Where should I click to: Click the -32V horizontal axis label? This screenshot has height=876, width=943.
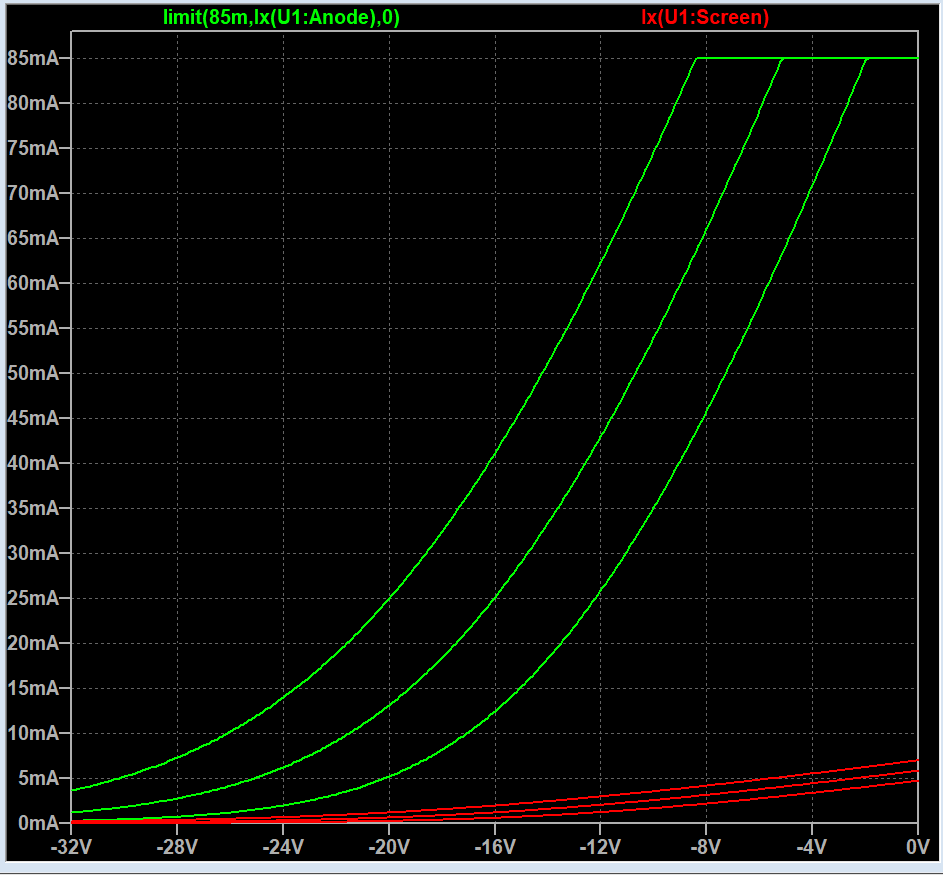[71, 847]
